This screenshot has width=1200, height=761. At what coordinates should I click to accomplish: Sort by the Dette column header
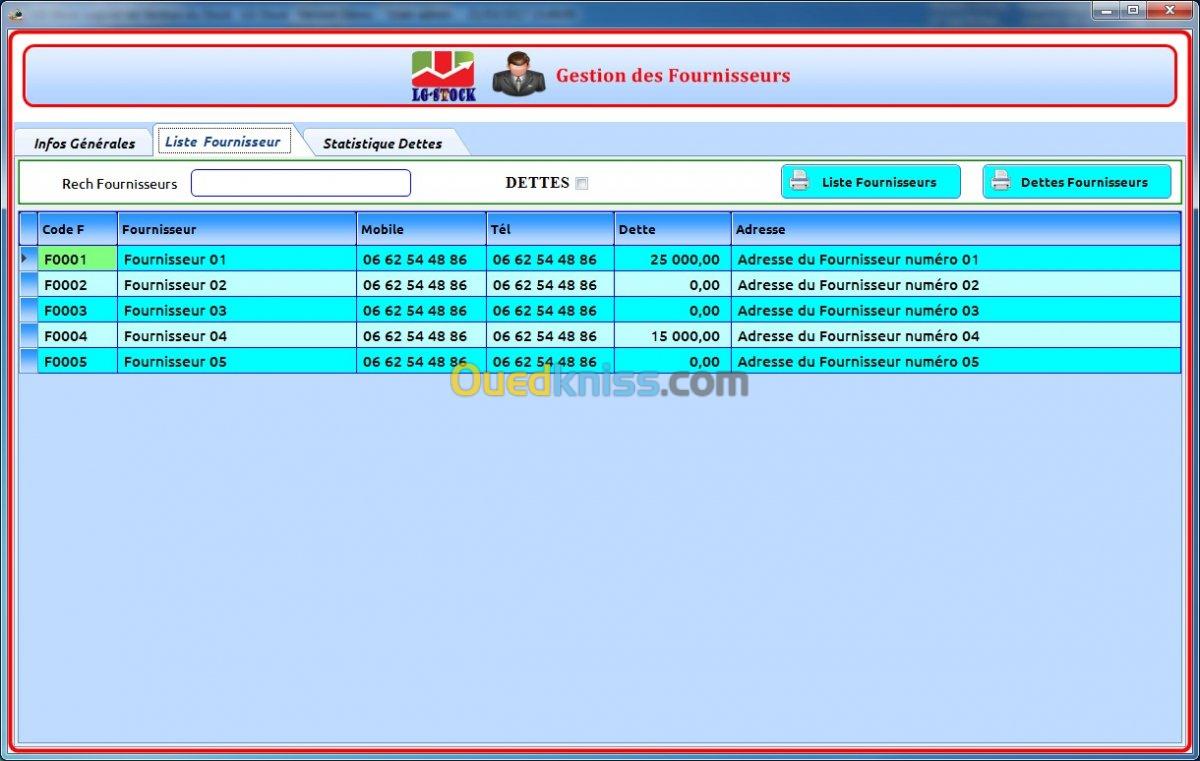[672, 229]
